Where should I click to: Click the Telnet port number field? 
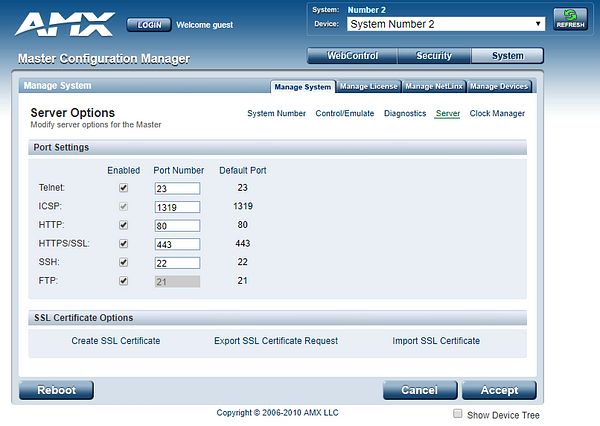click(x=177, y=188)
